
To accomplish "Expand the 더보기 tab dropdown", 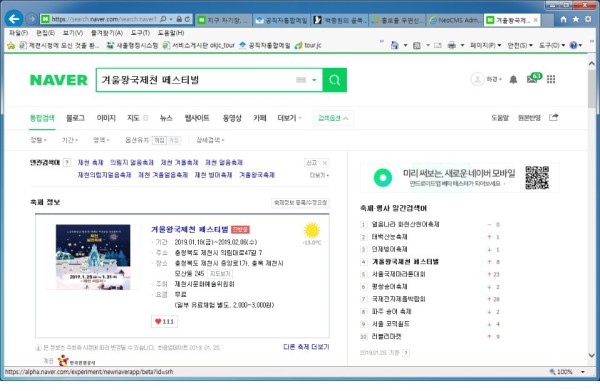I will coord(289,118).
